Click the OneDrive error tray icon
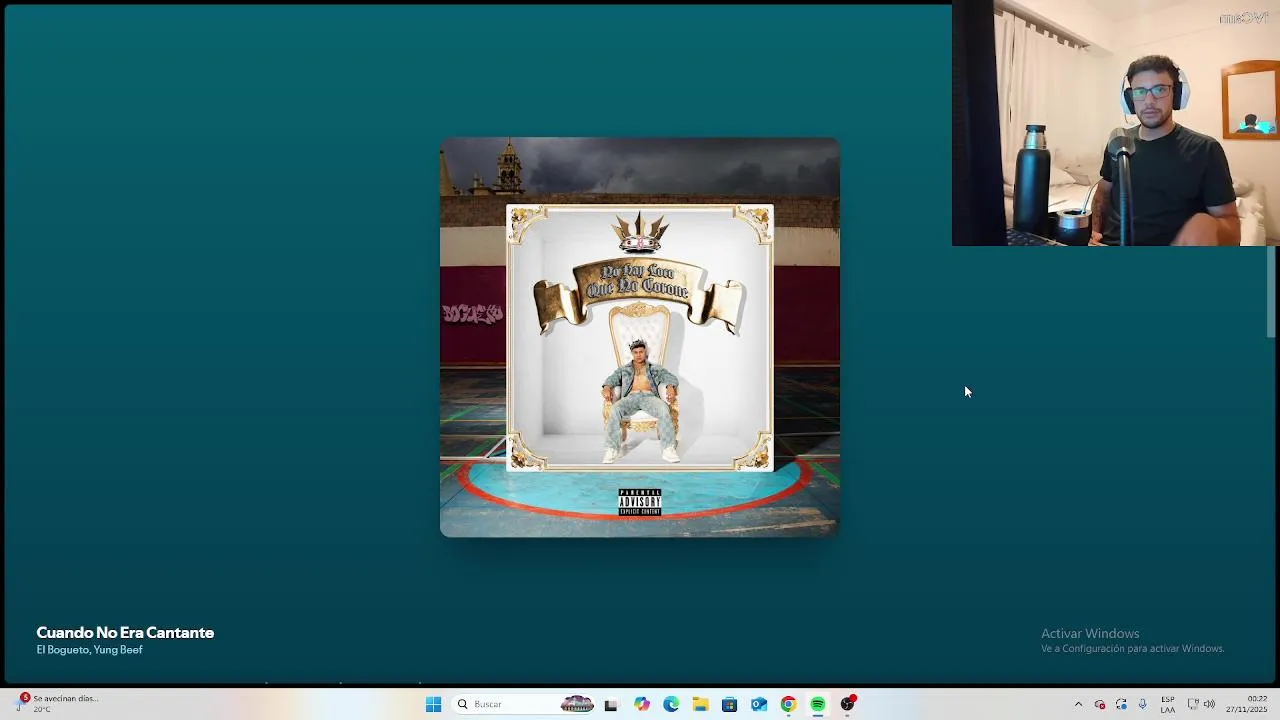This screenshot has height=720, width=1280. click(x=1100, y=704)
